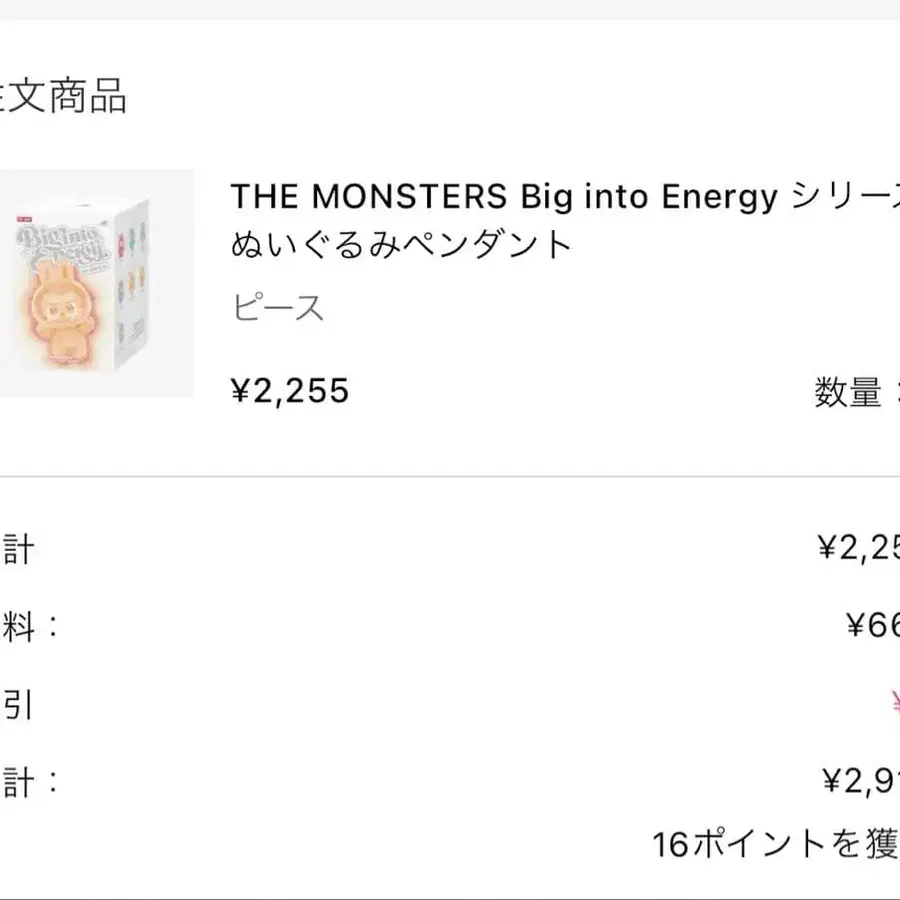Viewport: 900px width, 900px height.
Task: Click the 16ポイントを獲得 points text
Action: [x=775, y=844]
